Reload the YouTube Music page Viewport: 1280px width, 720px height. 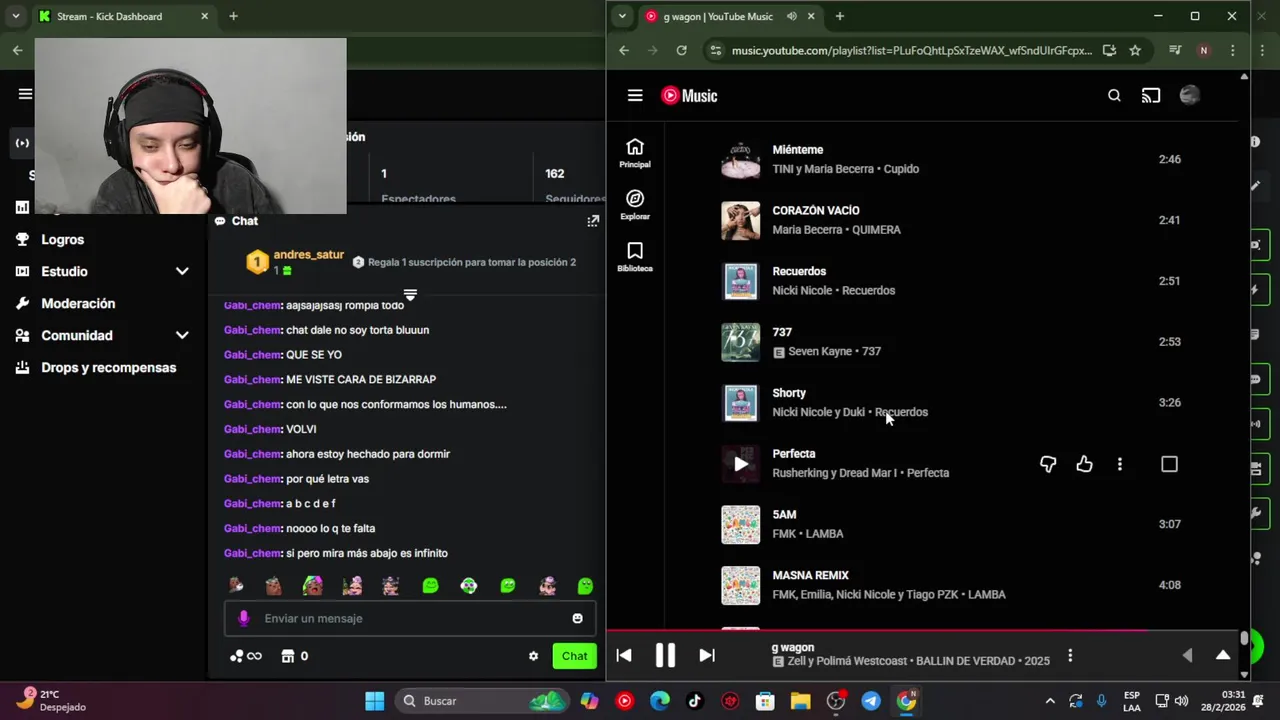coord(681,50)
